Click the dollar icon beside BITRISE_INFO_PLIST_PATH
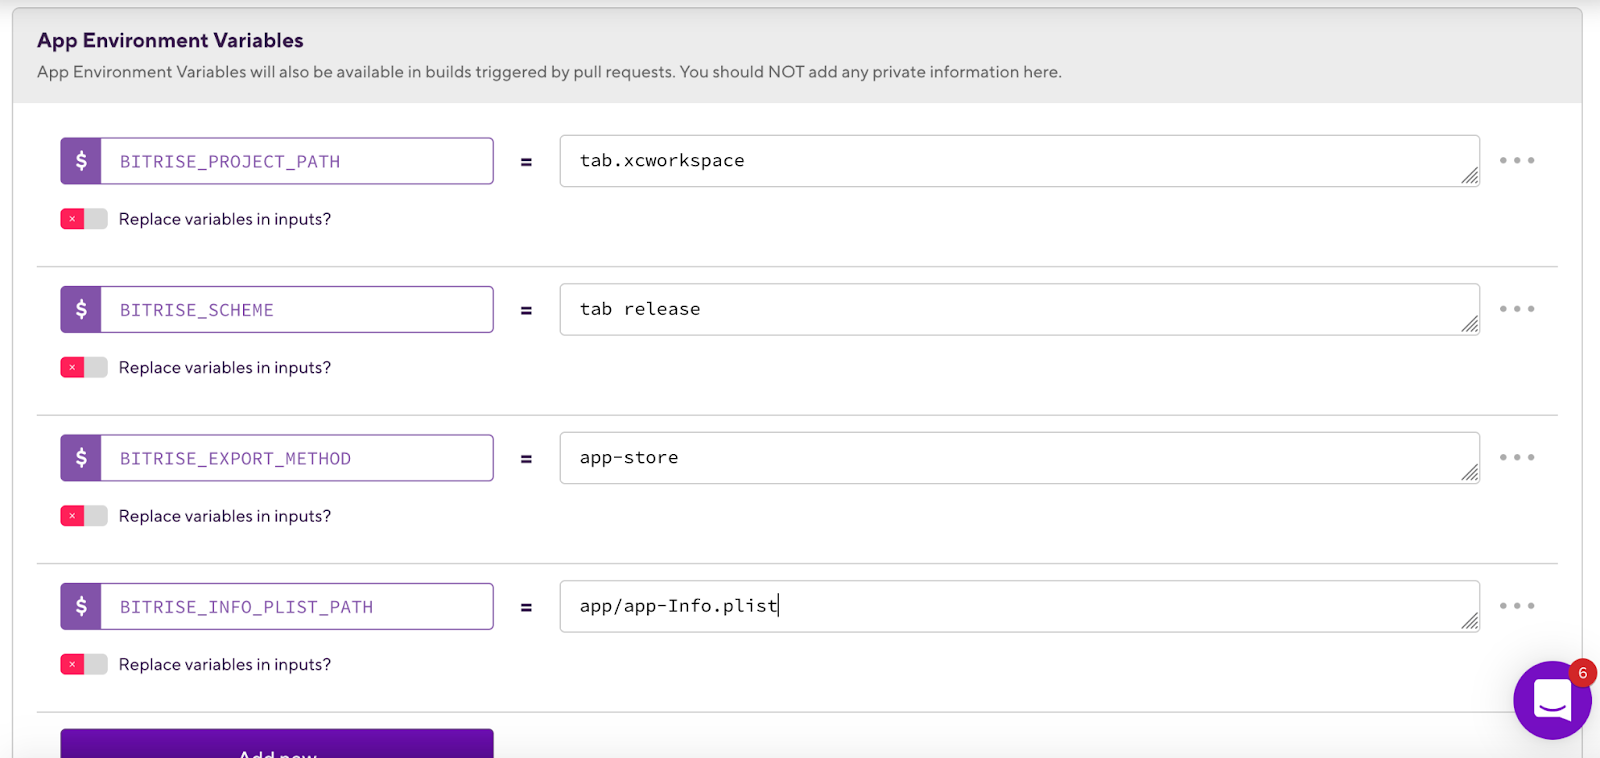The width and height of the screenshot is (1600, 758). 81,607
